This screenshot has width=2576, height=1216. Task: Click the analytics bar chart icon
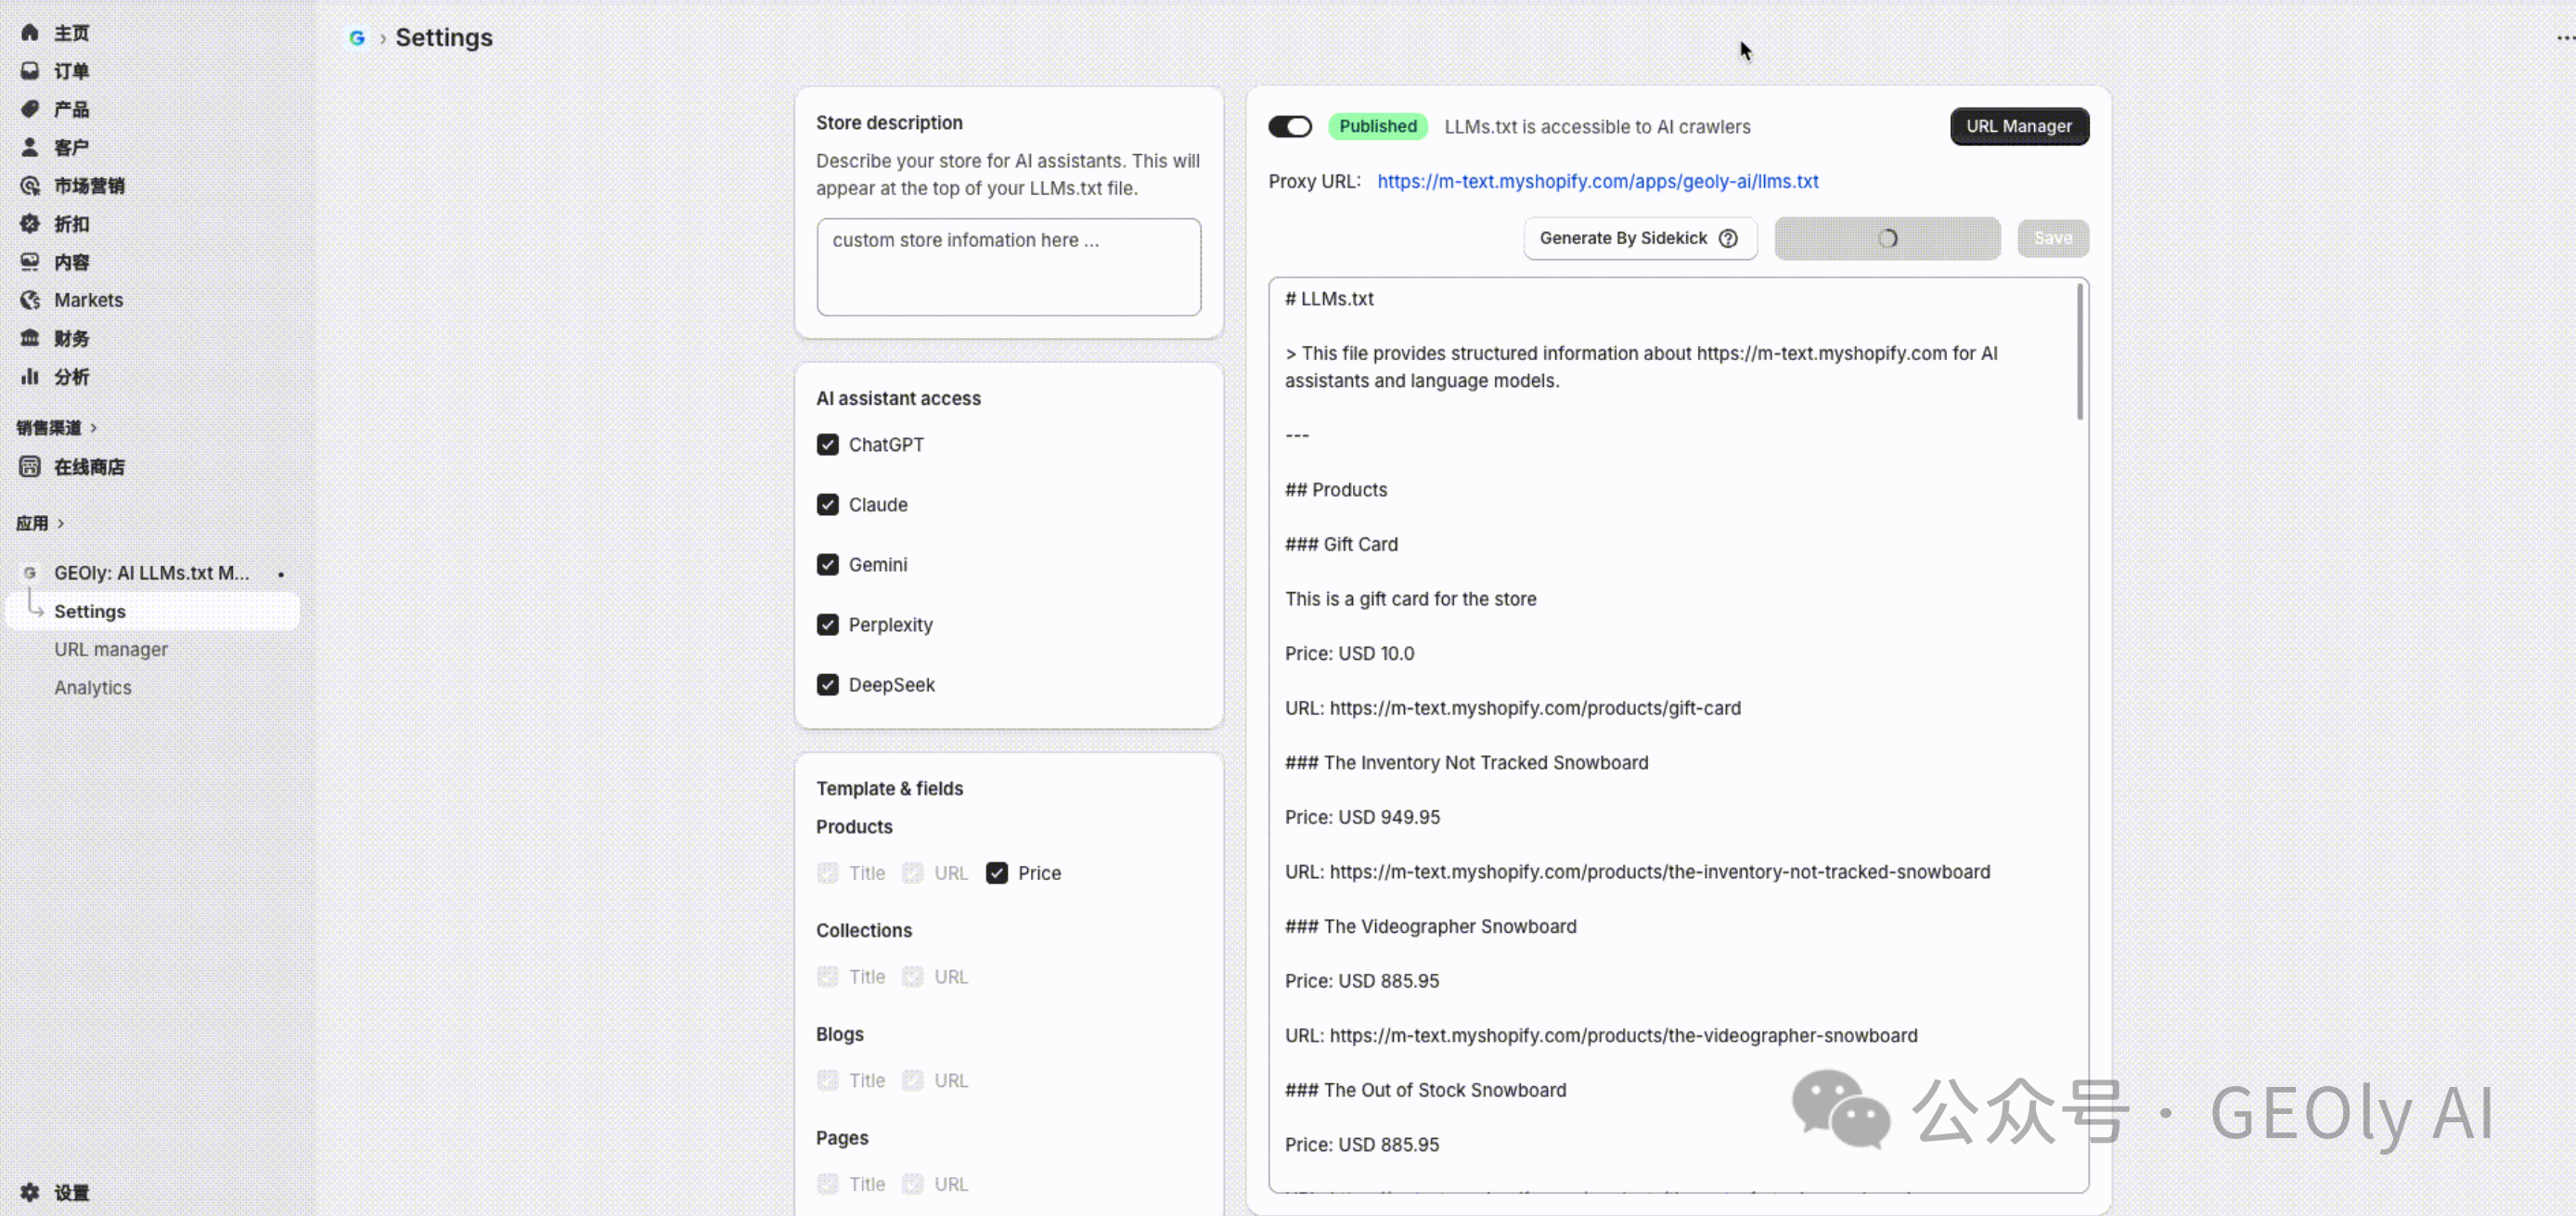30,377
